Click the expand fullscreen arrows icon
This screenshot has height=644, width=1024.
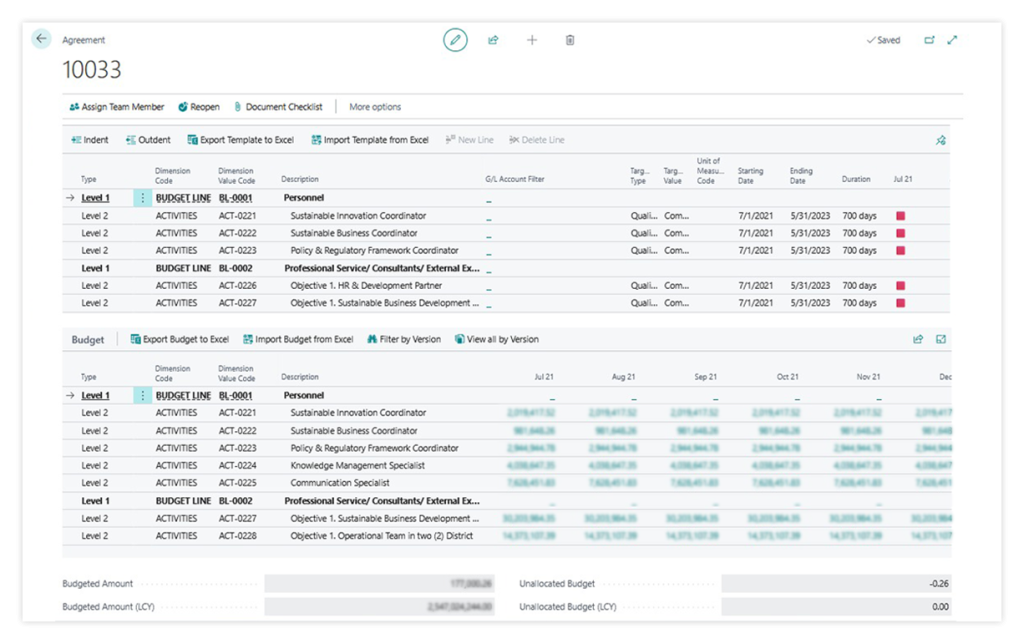[x=952, y=40]
